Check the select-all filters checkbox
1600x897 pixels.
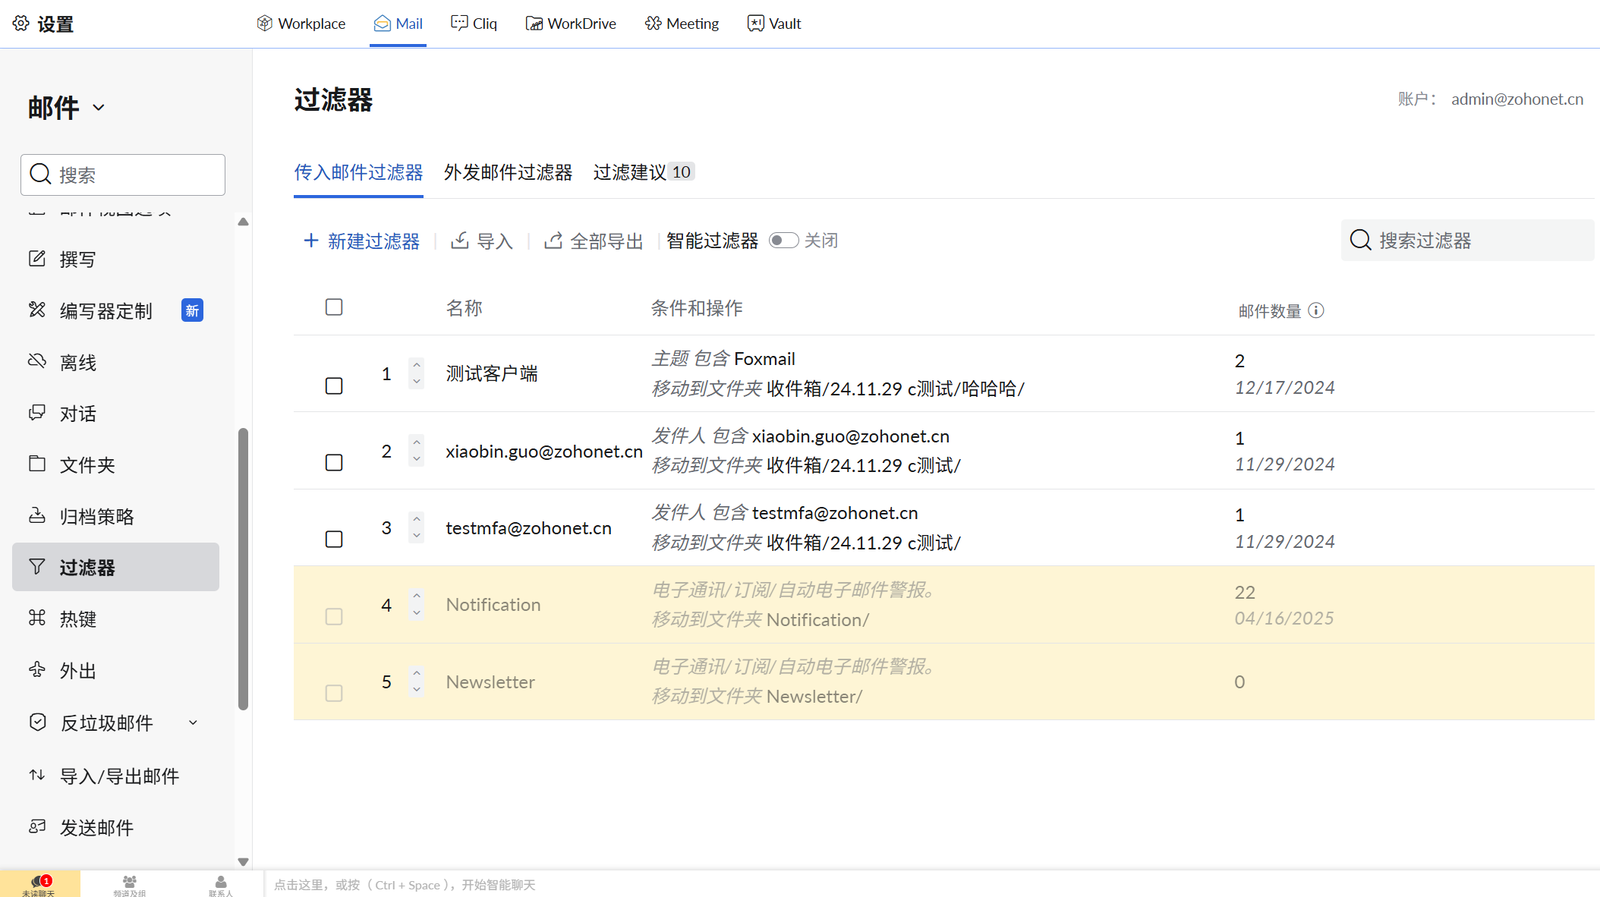coord(334,307)
